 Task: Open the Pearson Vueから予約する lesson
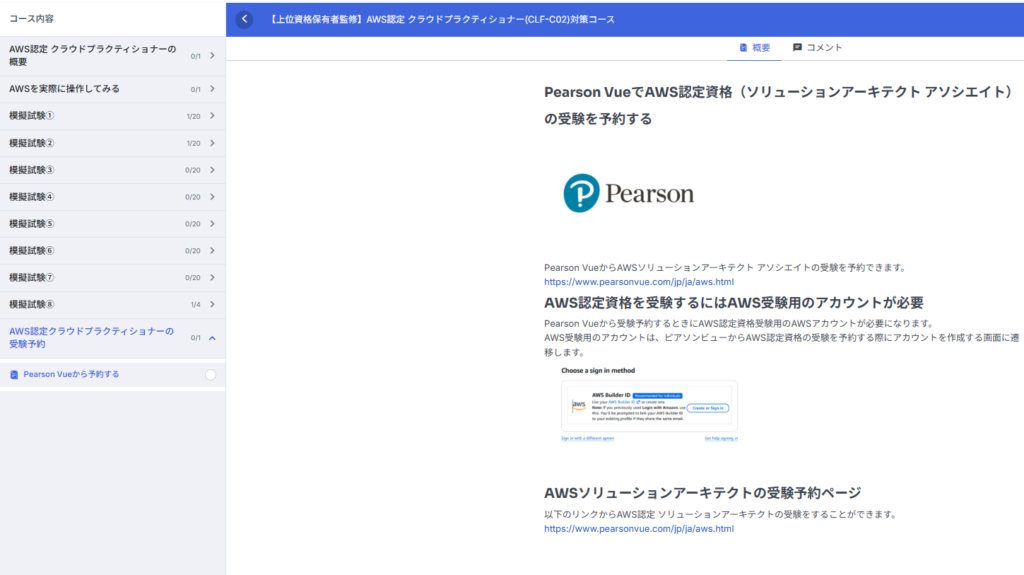(71, 375)
